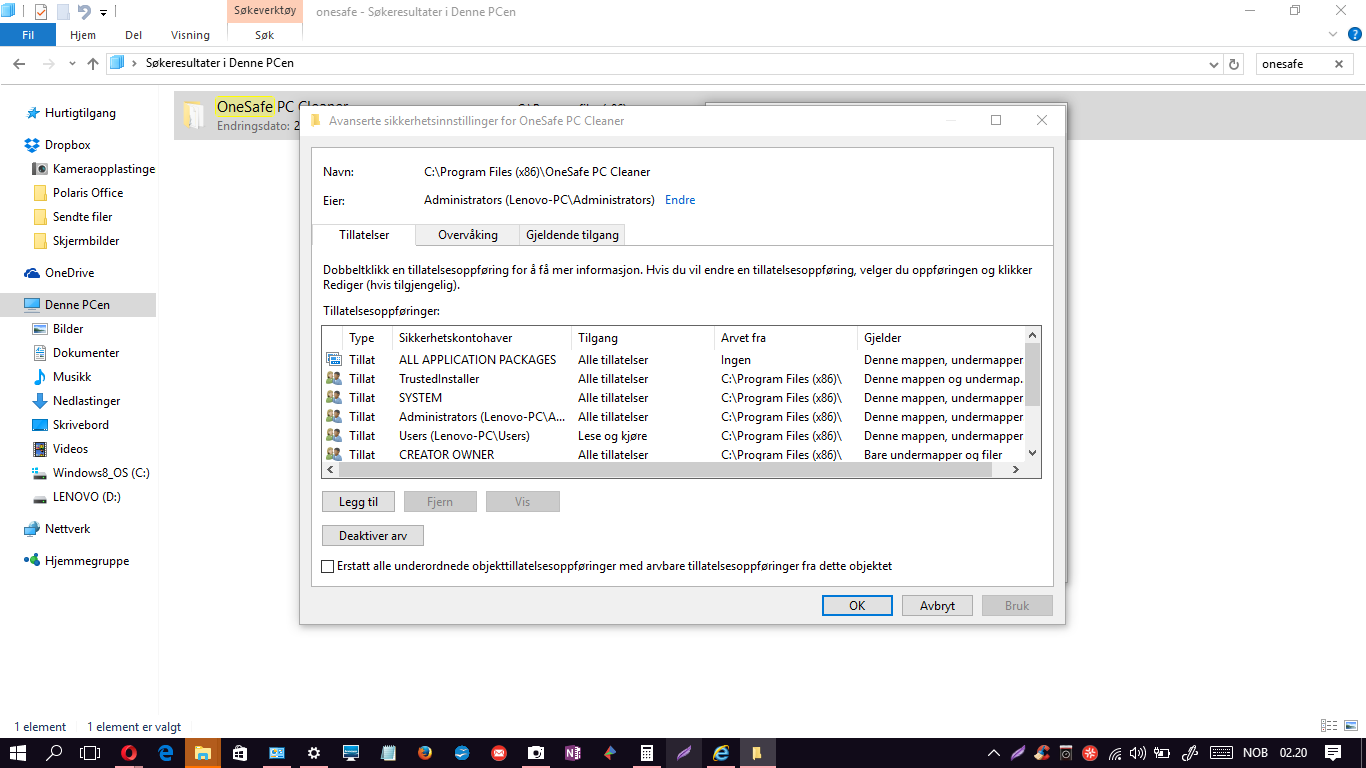
Task: Open Hjemmegruppe in navigation pane
Action: [87, 561]
